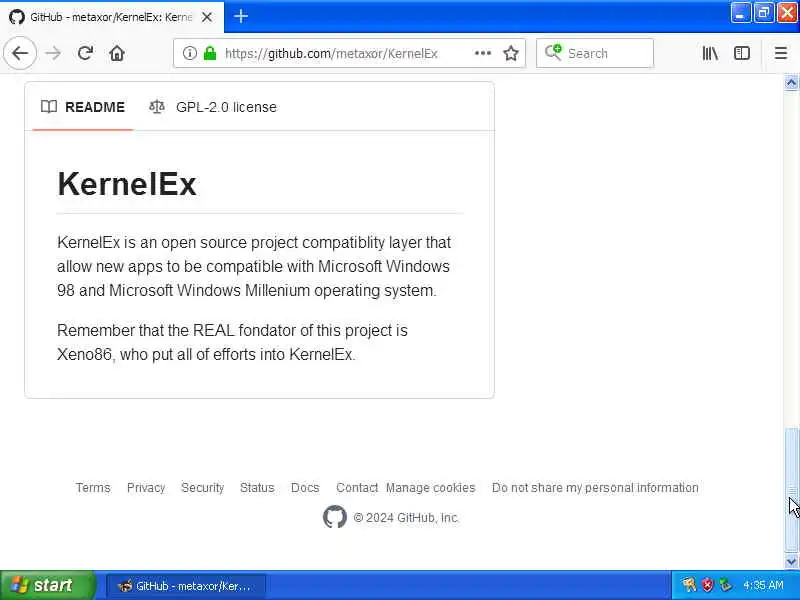The height and width of the screenshot is (600, 800).
Task: Click the Xeno86 credit paragraph
Action: [x=232, y=342]
